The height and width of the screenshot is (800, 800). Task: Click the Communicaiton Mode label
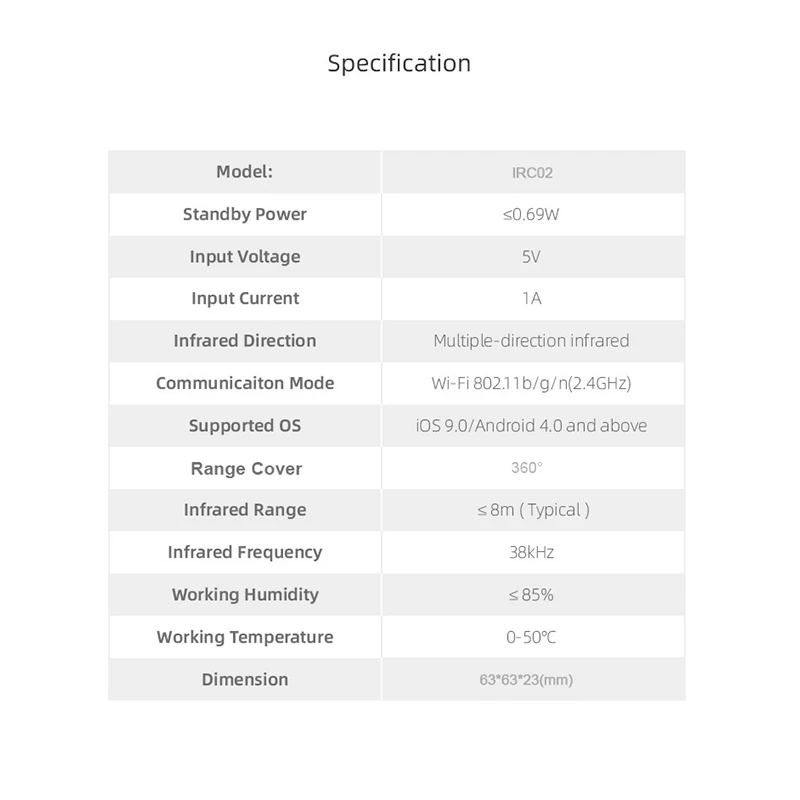[x=244, y=383]
